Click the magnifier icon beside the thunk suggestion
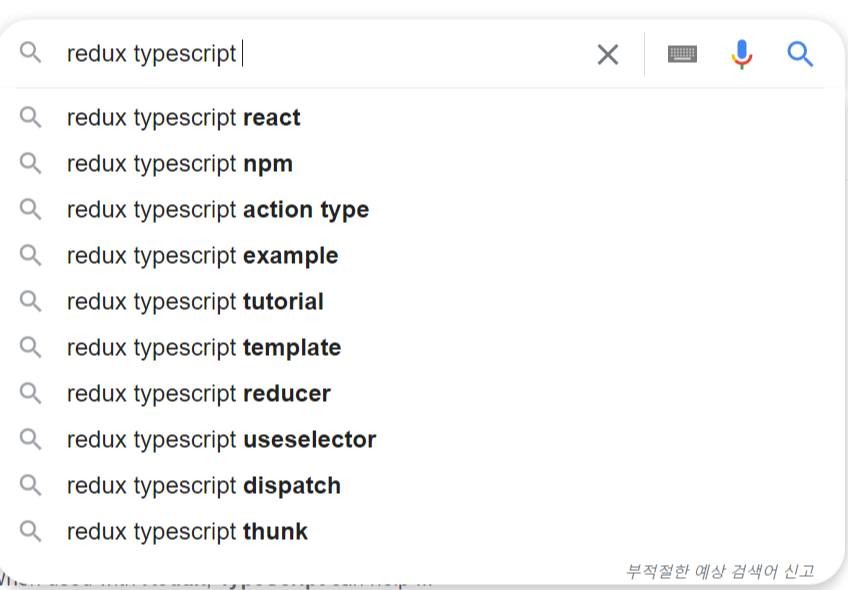This screenshot has width=848, height=590. point(30,531)
